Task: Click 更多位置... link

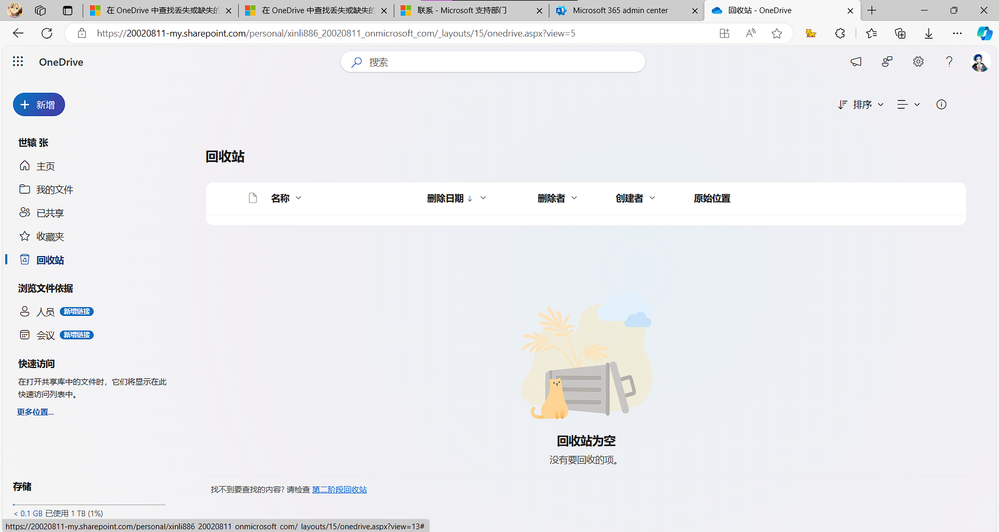Action: (35, 412)
